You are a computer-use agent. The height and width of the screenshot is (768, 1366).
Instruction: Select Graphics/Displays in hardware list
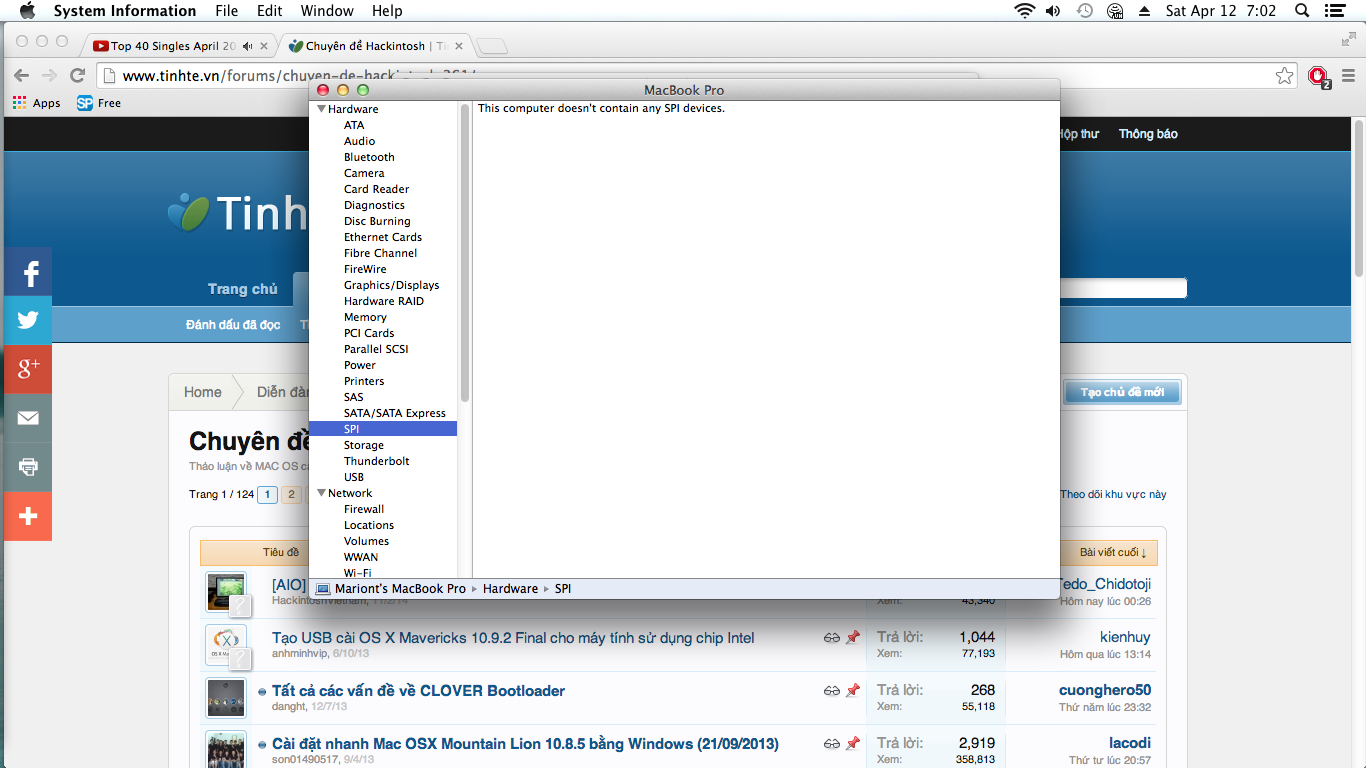point(392,285)
